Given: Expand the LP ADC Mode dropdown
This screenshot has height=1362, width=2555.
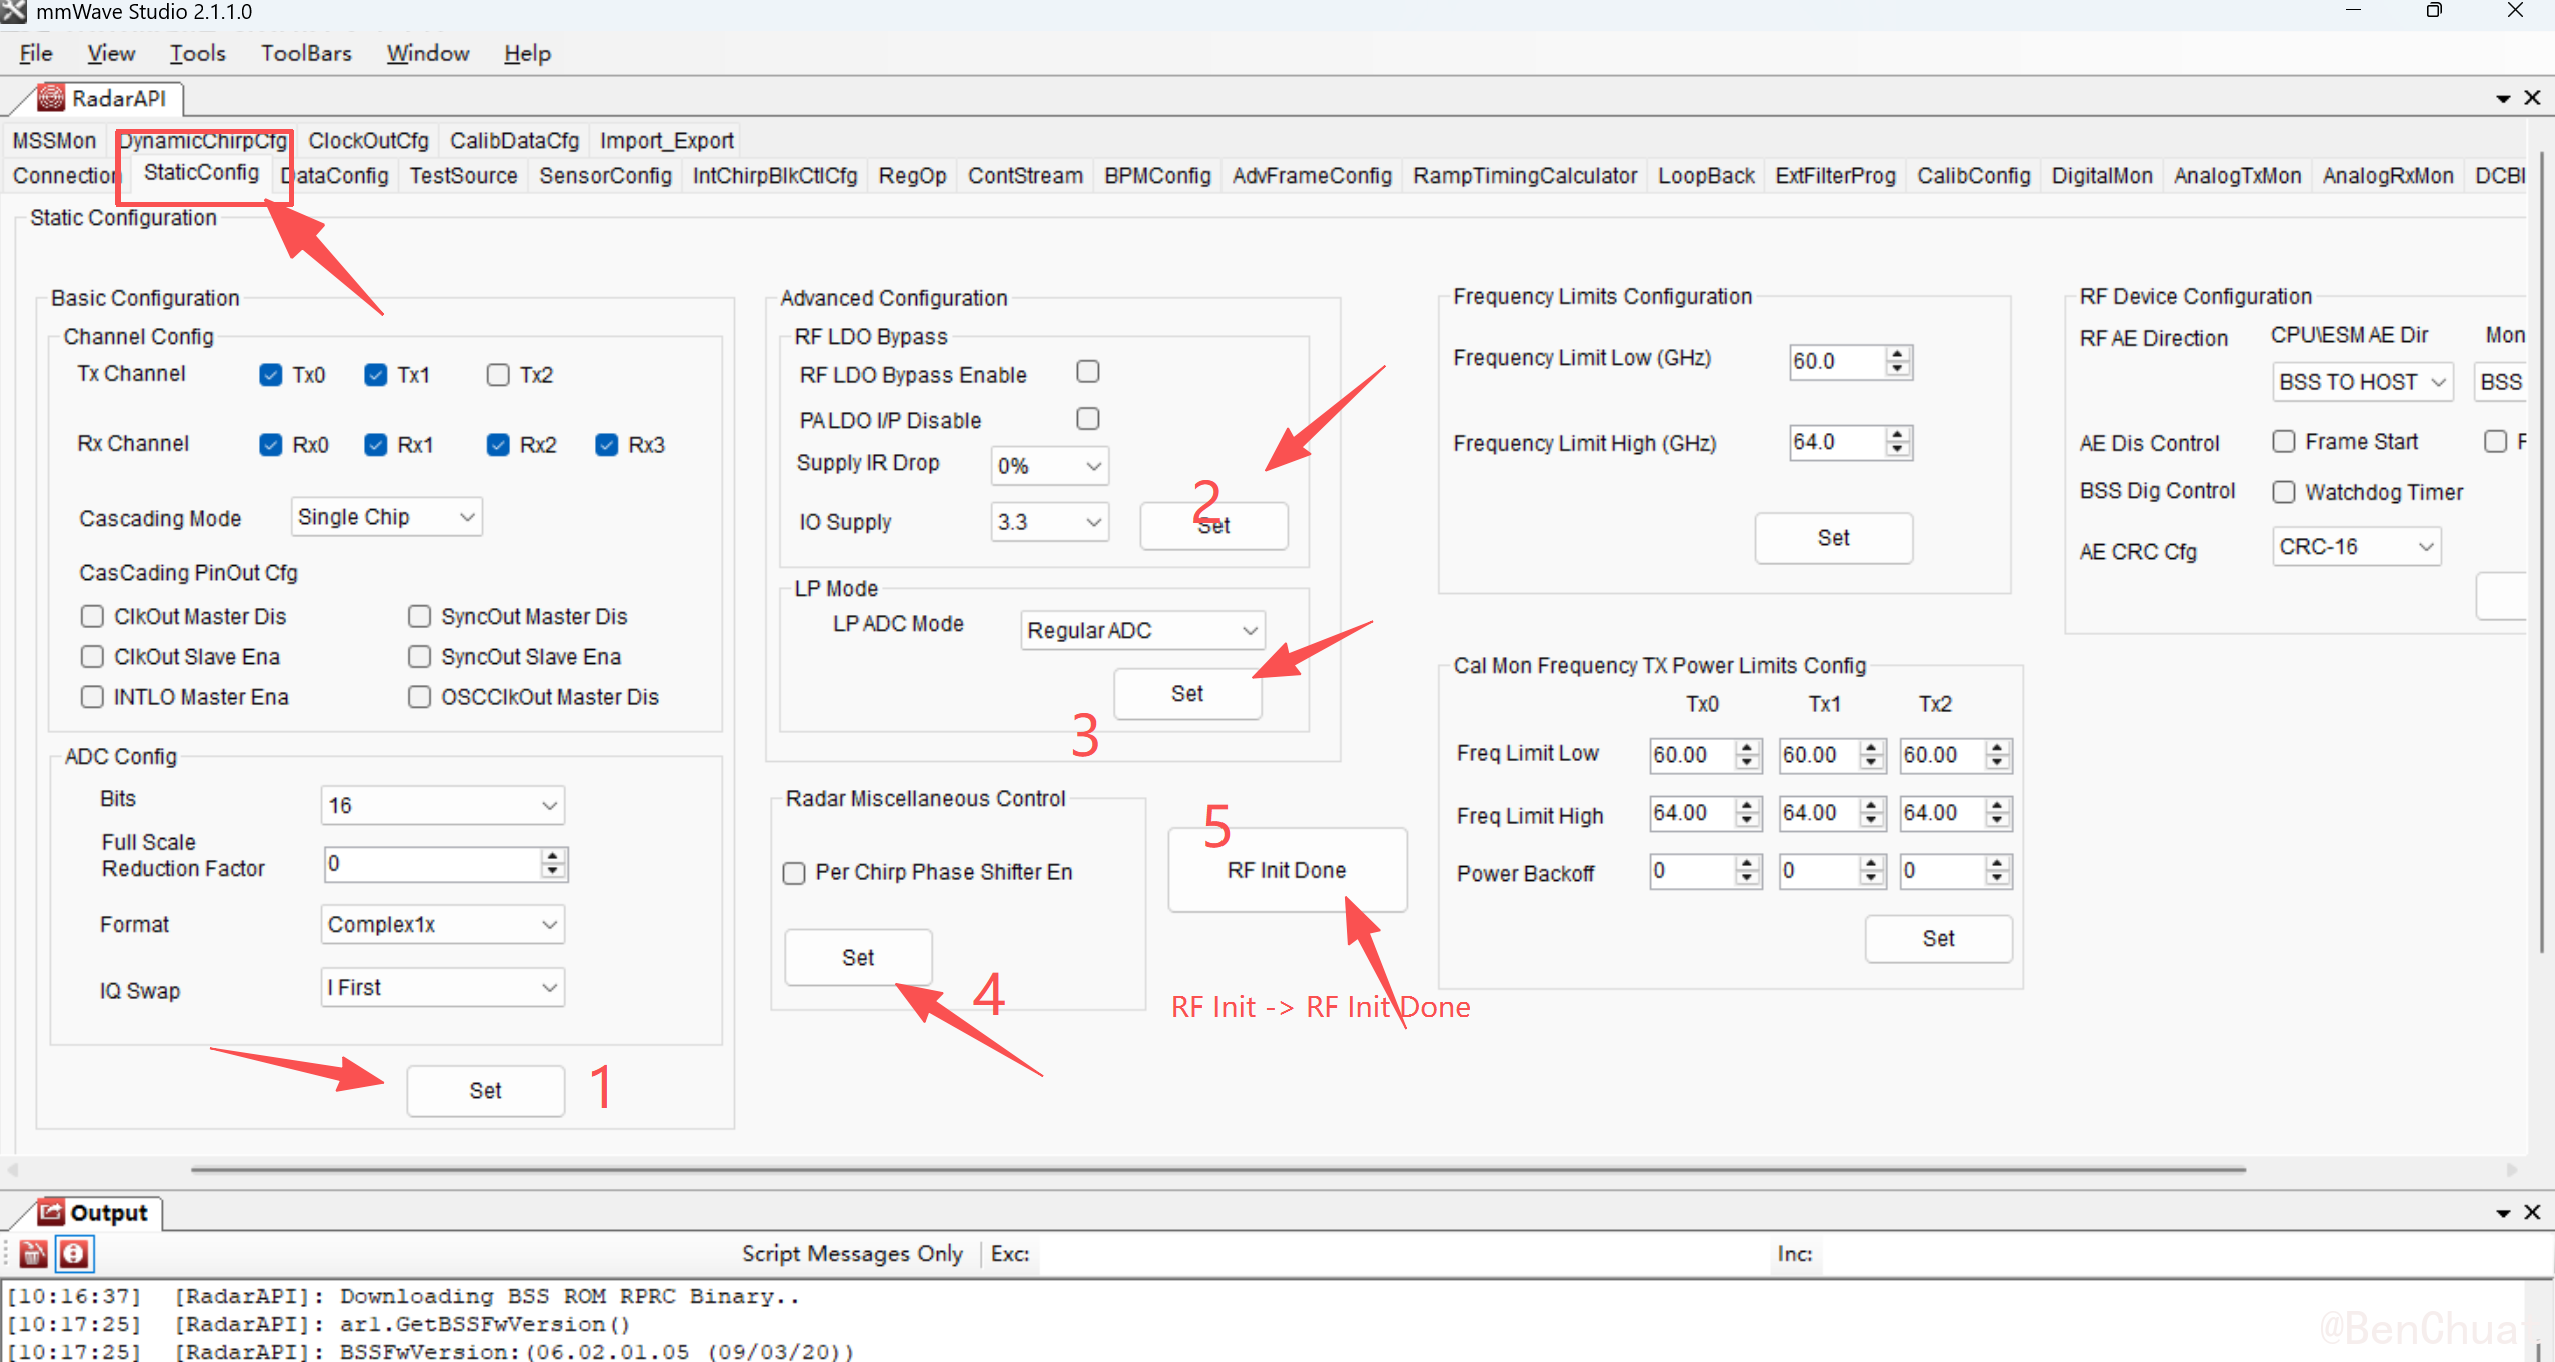Looking at the screenshot, I should [x=1142, y=630].
